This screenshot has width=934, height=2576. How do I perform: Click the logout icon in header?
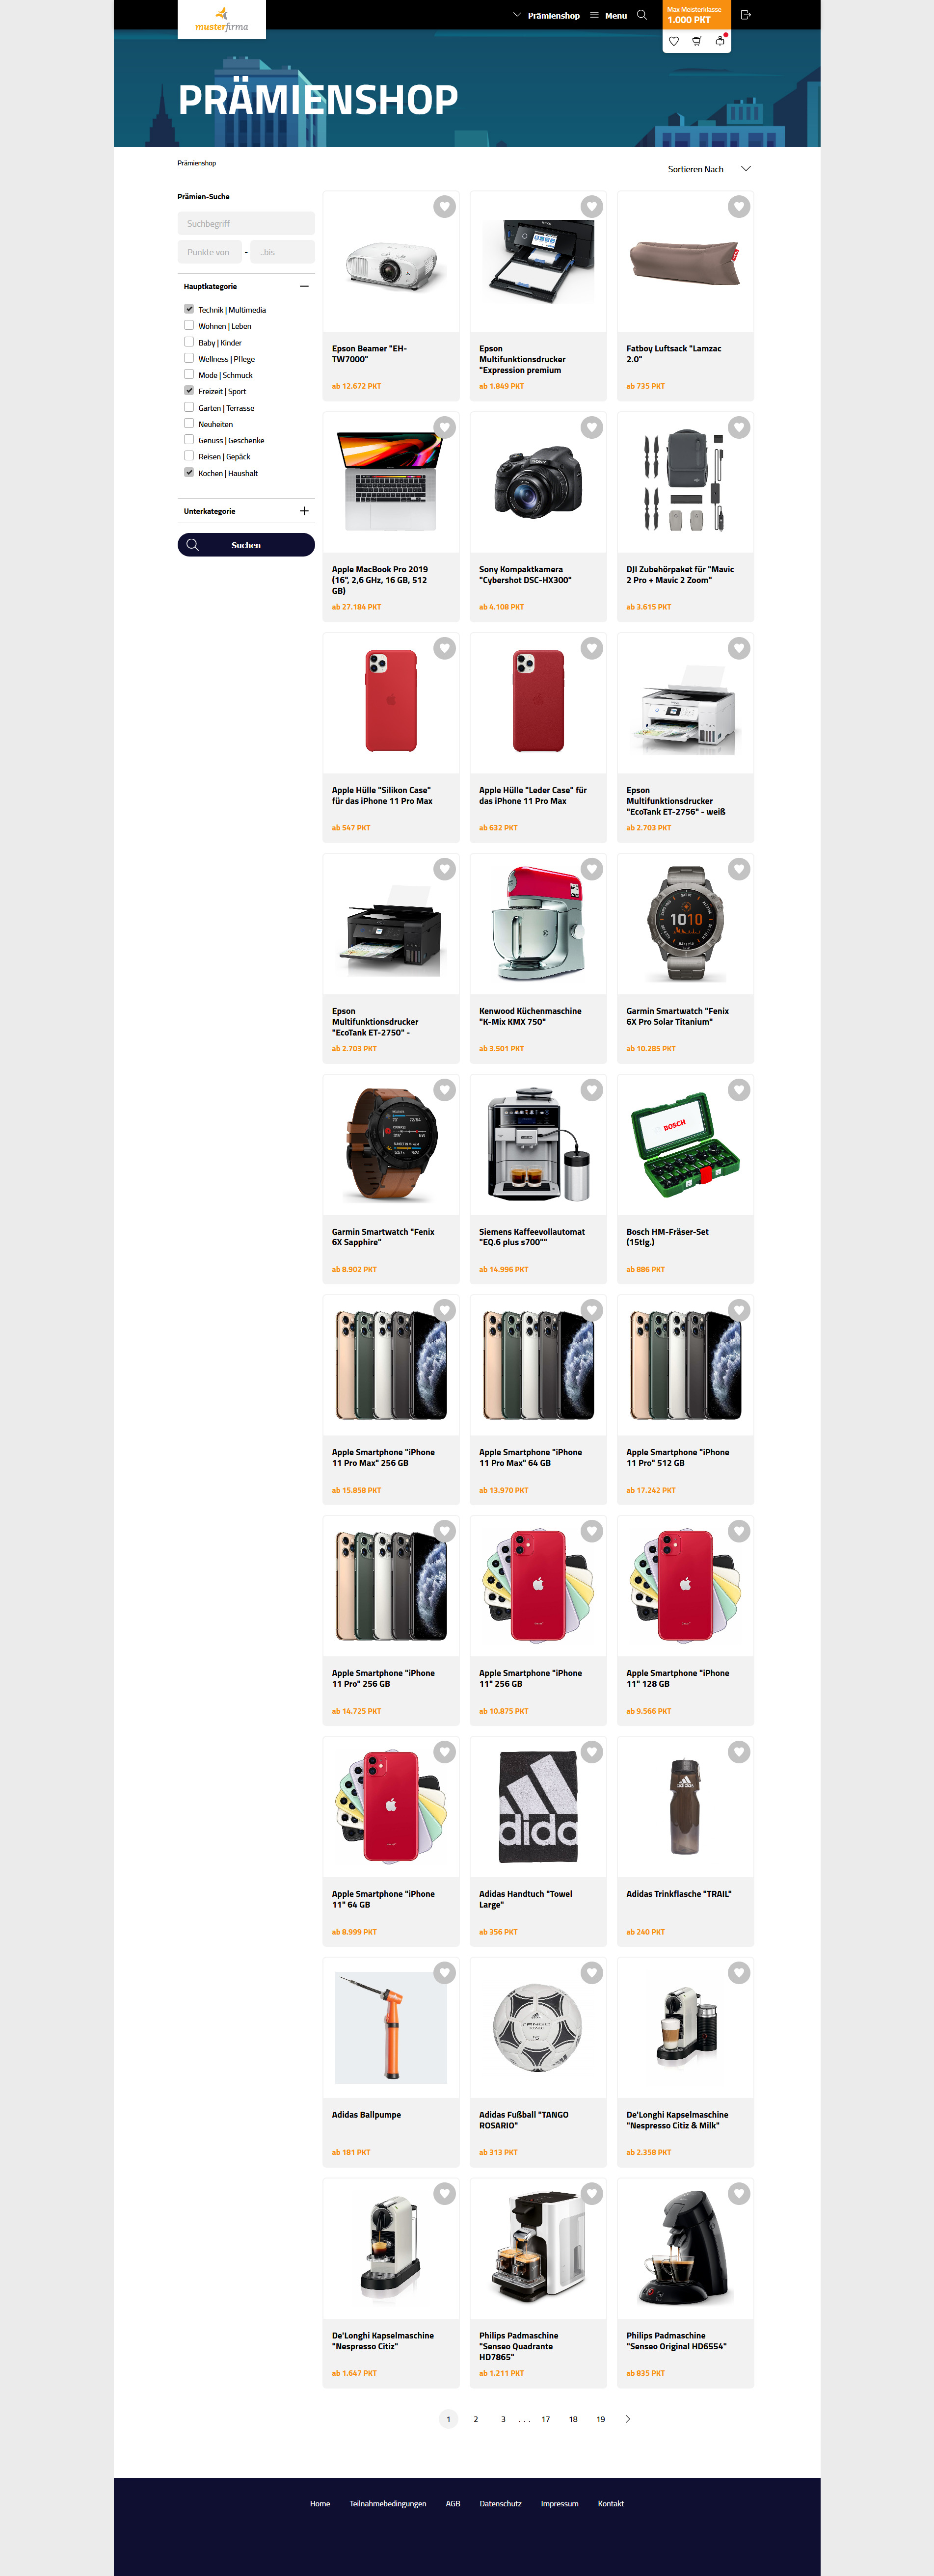(745, 15)
